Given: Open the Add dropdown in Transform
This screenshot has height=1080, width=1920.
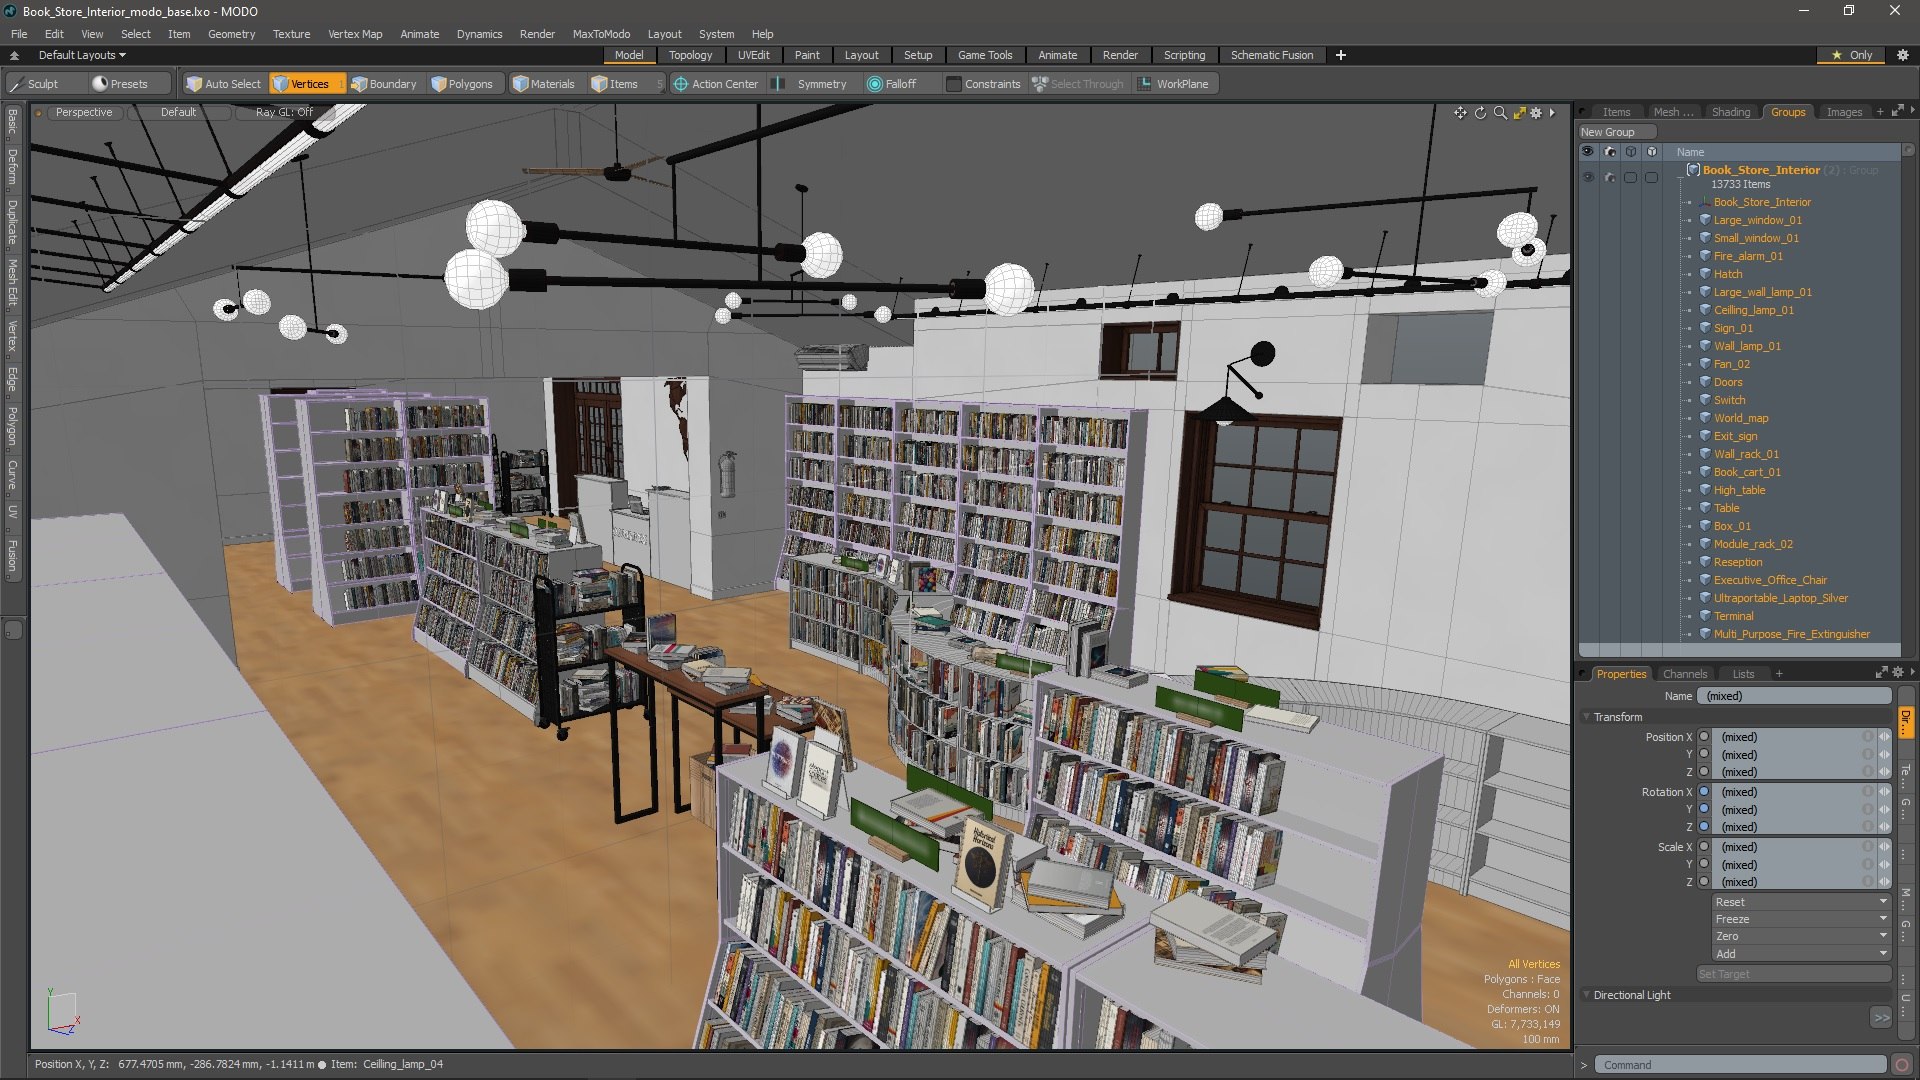Looking at the screenshot, I should (x=1801, y=954).
